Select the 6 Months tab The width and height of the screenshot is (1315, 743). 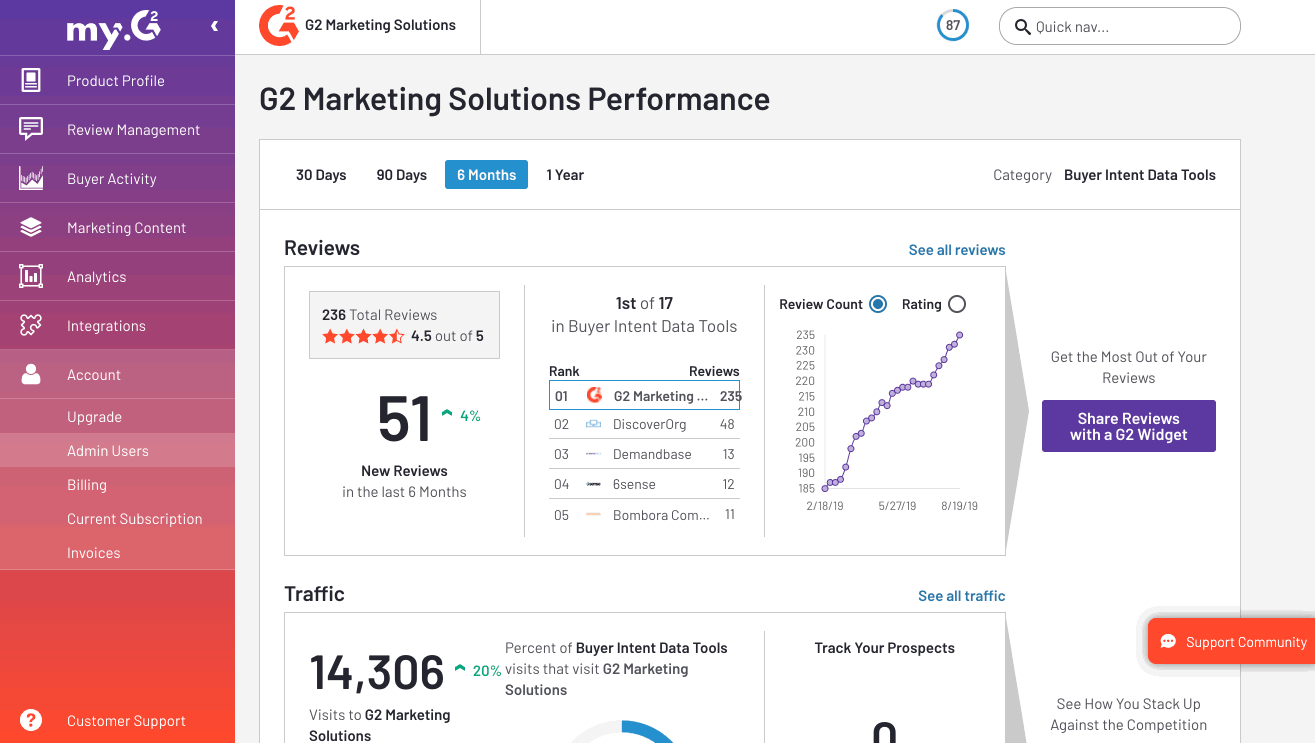click(x=486, y=175)
